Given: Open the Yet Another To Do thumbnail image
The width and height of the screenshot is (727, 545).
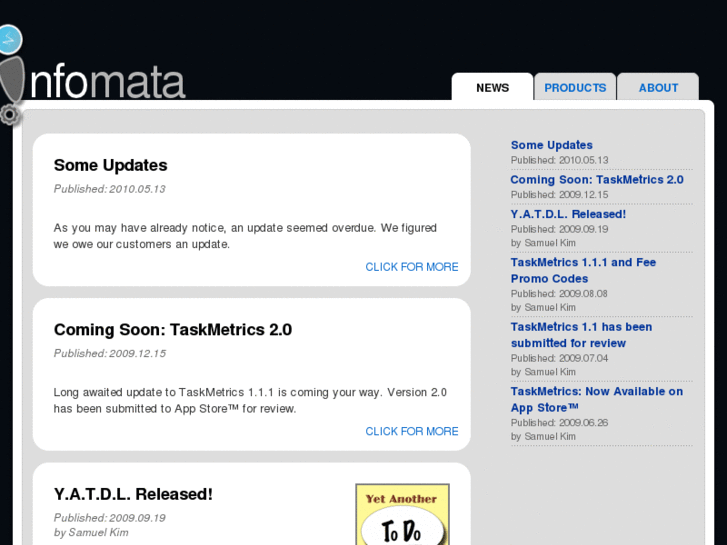Looking at the screenshot, I should pos(402,514).
